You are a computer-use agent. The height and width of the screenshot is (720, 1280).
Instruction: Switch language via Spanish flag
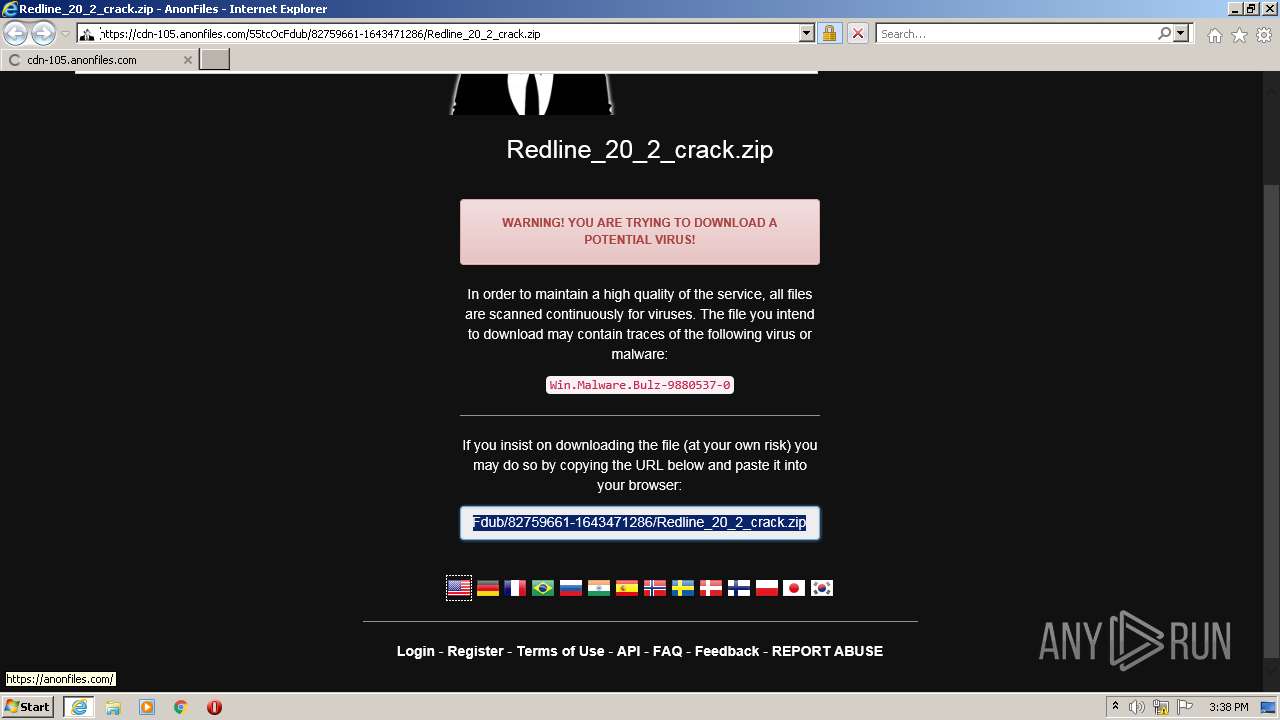[627, 588]
